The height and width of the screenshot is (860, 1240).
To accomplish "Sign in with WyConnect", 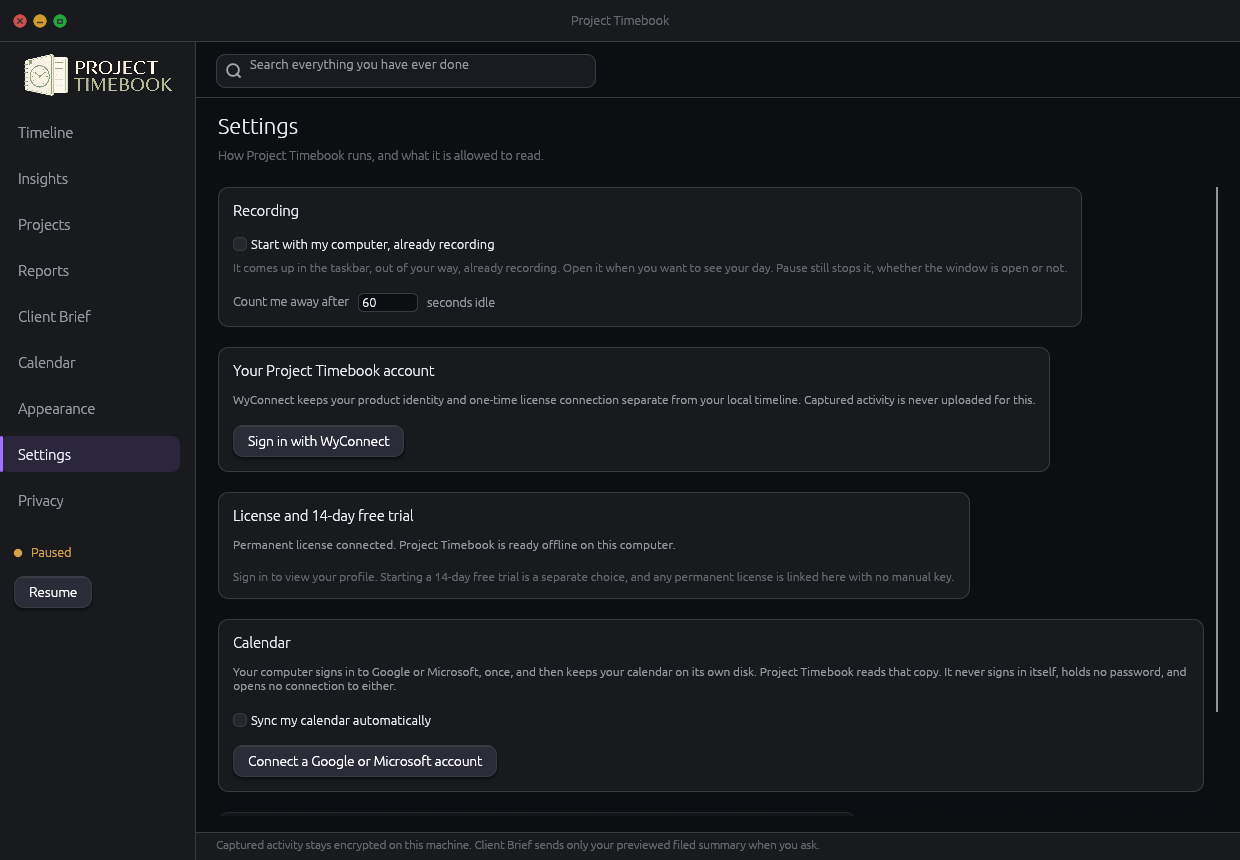I will [x=318, y=441].
